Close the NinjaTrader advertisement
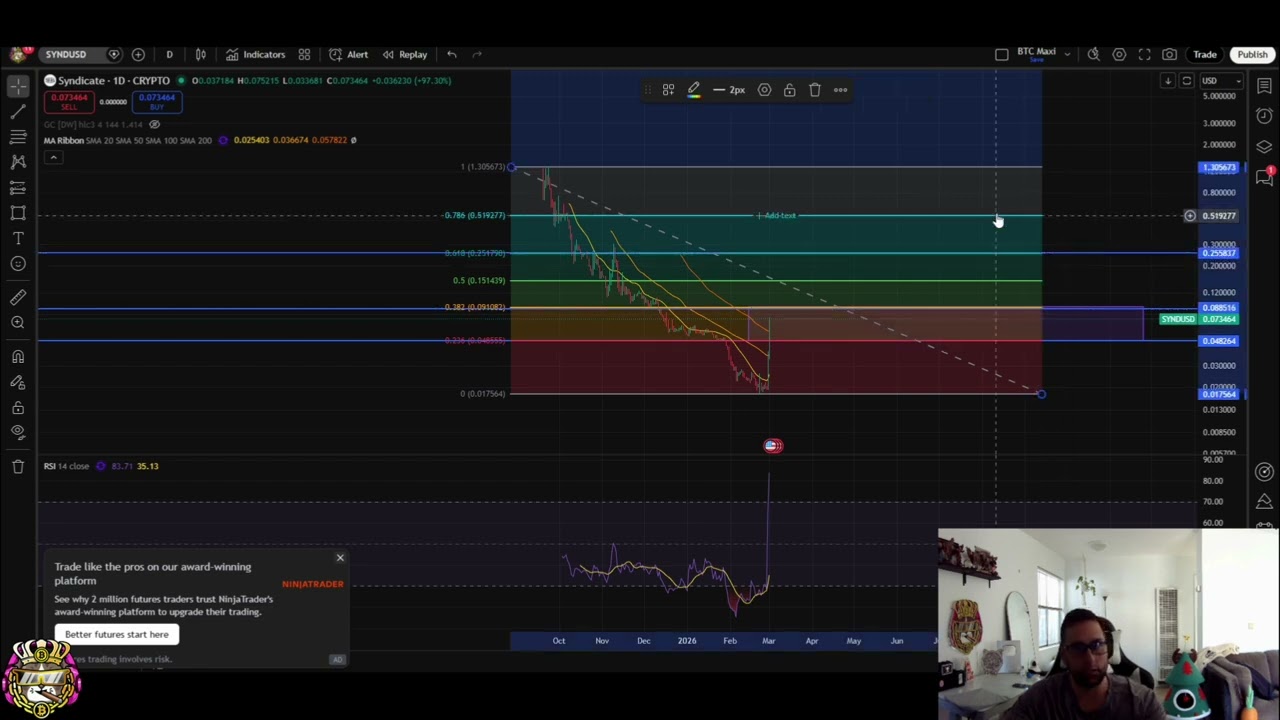This screenshot has width=1280, height=720. [x=340, y=558]
